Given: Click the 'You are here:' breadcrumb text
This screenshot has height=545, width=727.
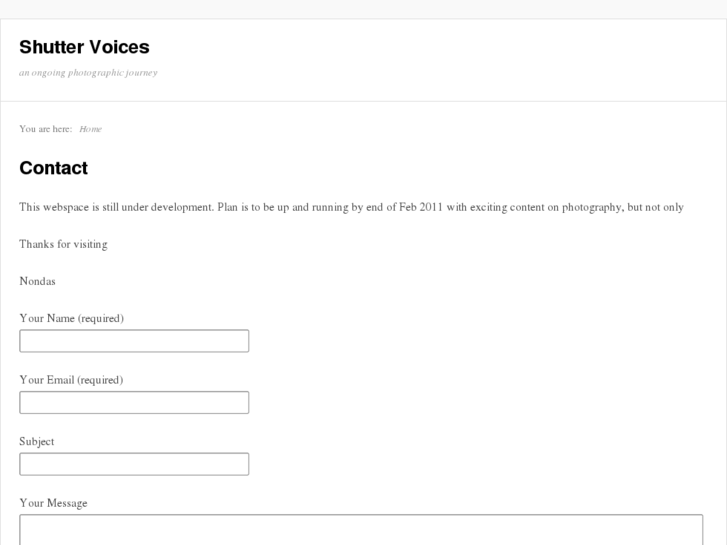Looking at the screenshot, I should tap(45, 129).
